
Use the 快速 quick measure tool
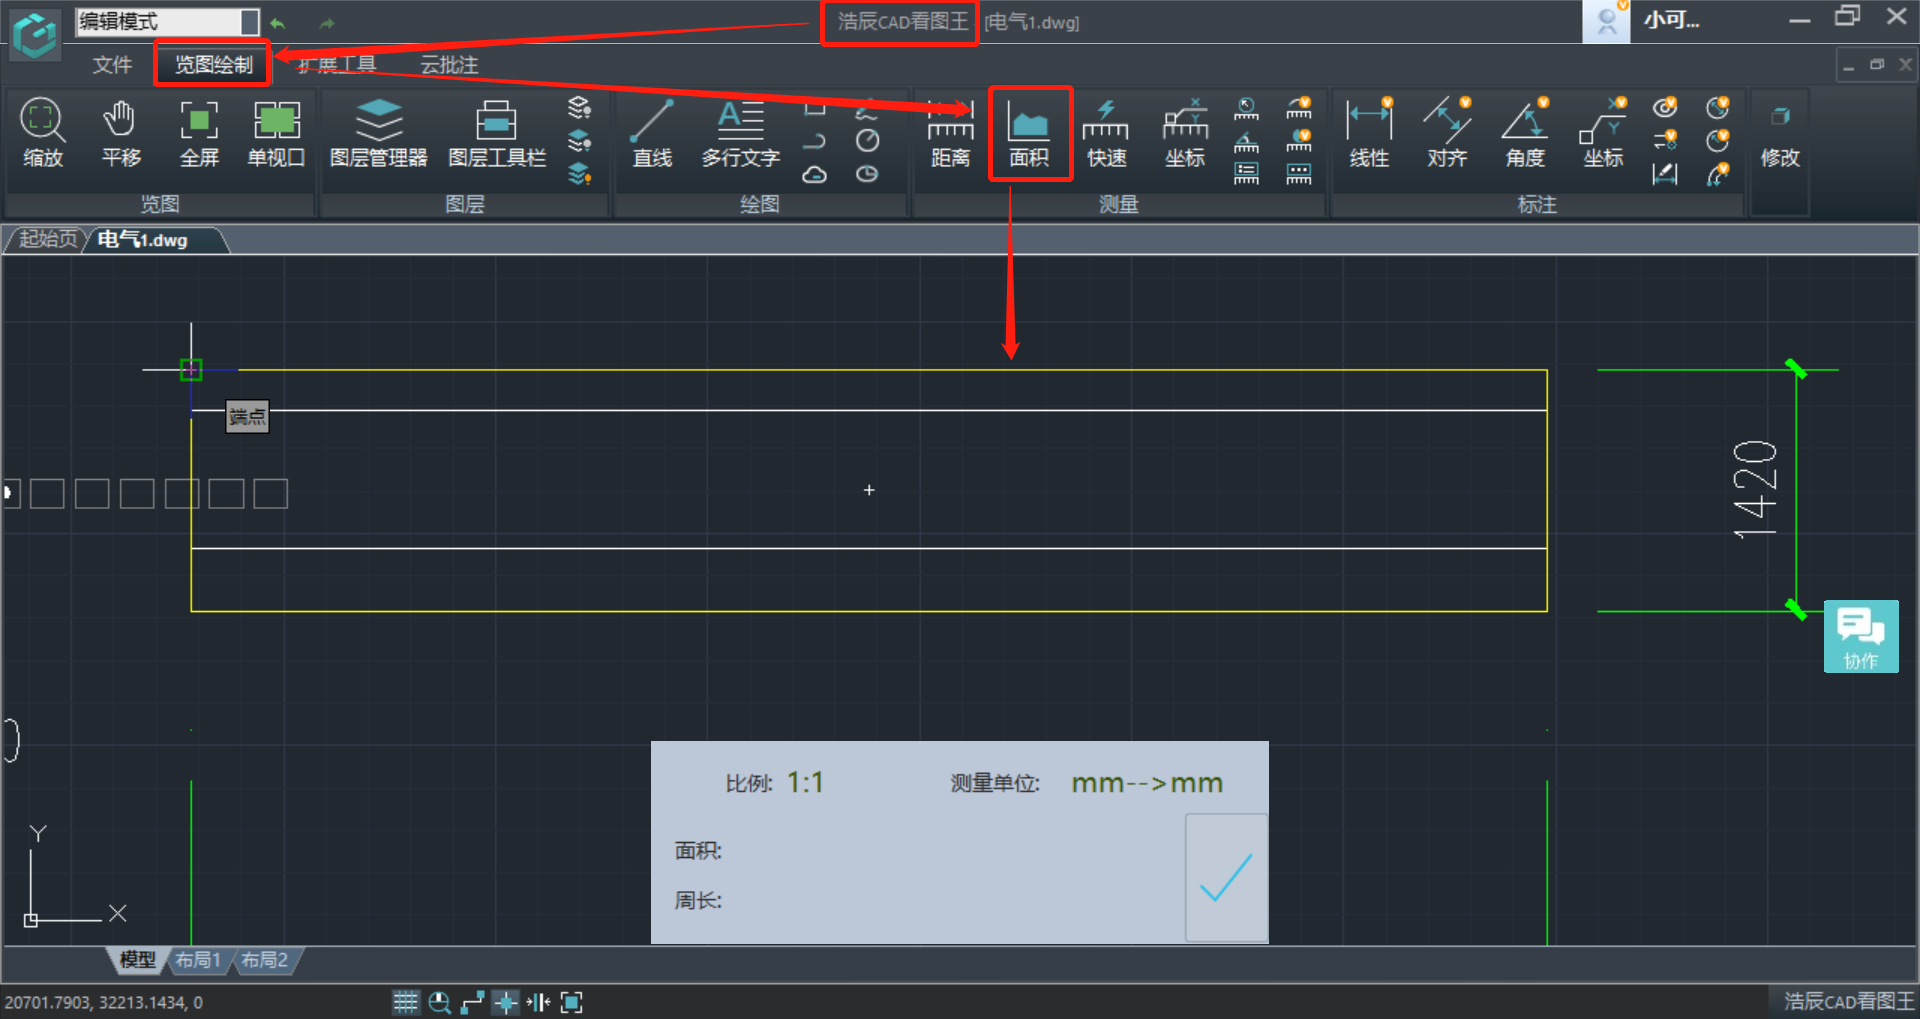1107,133
